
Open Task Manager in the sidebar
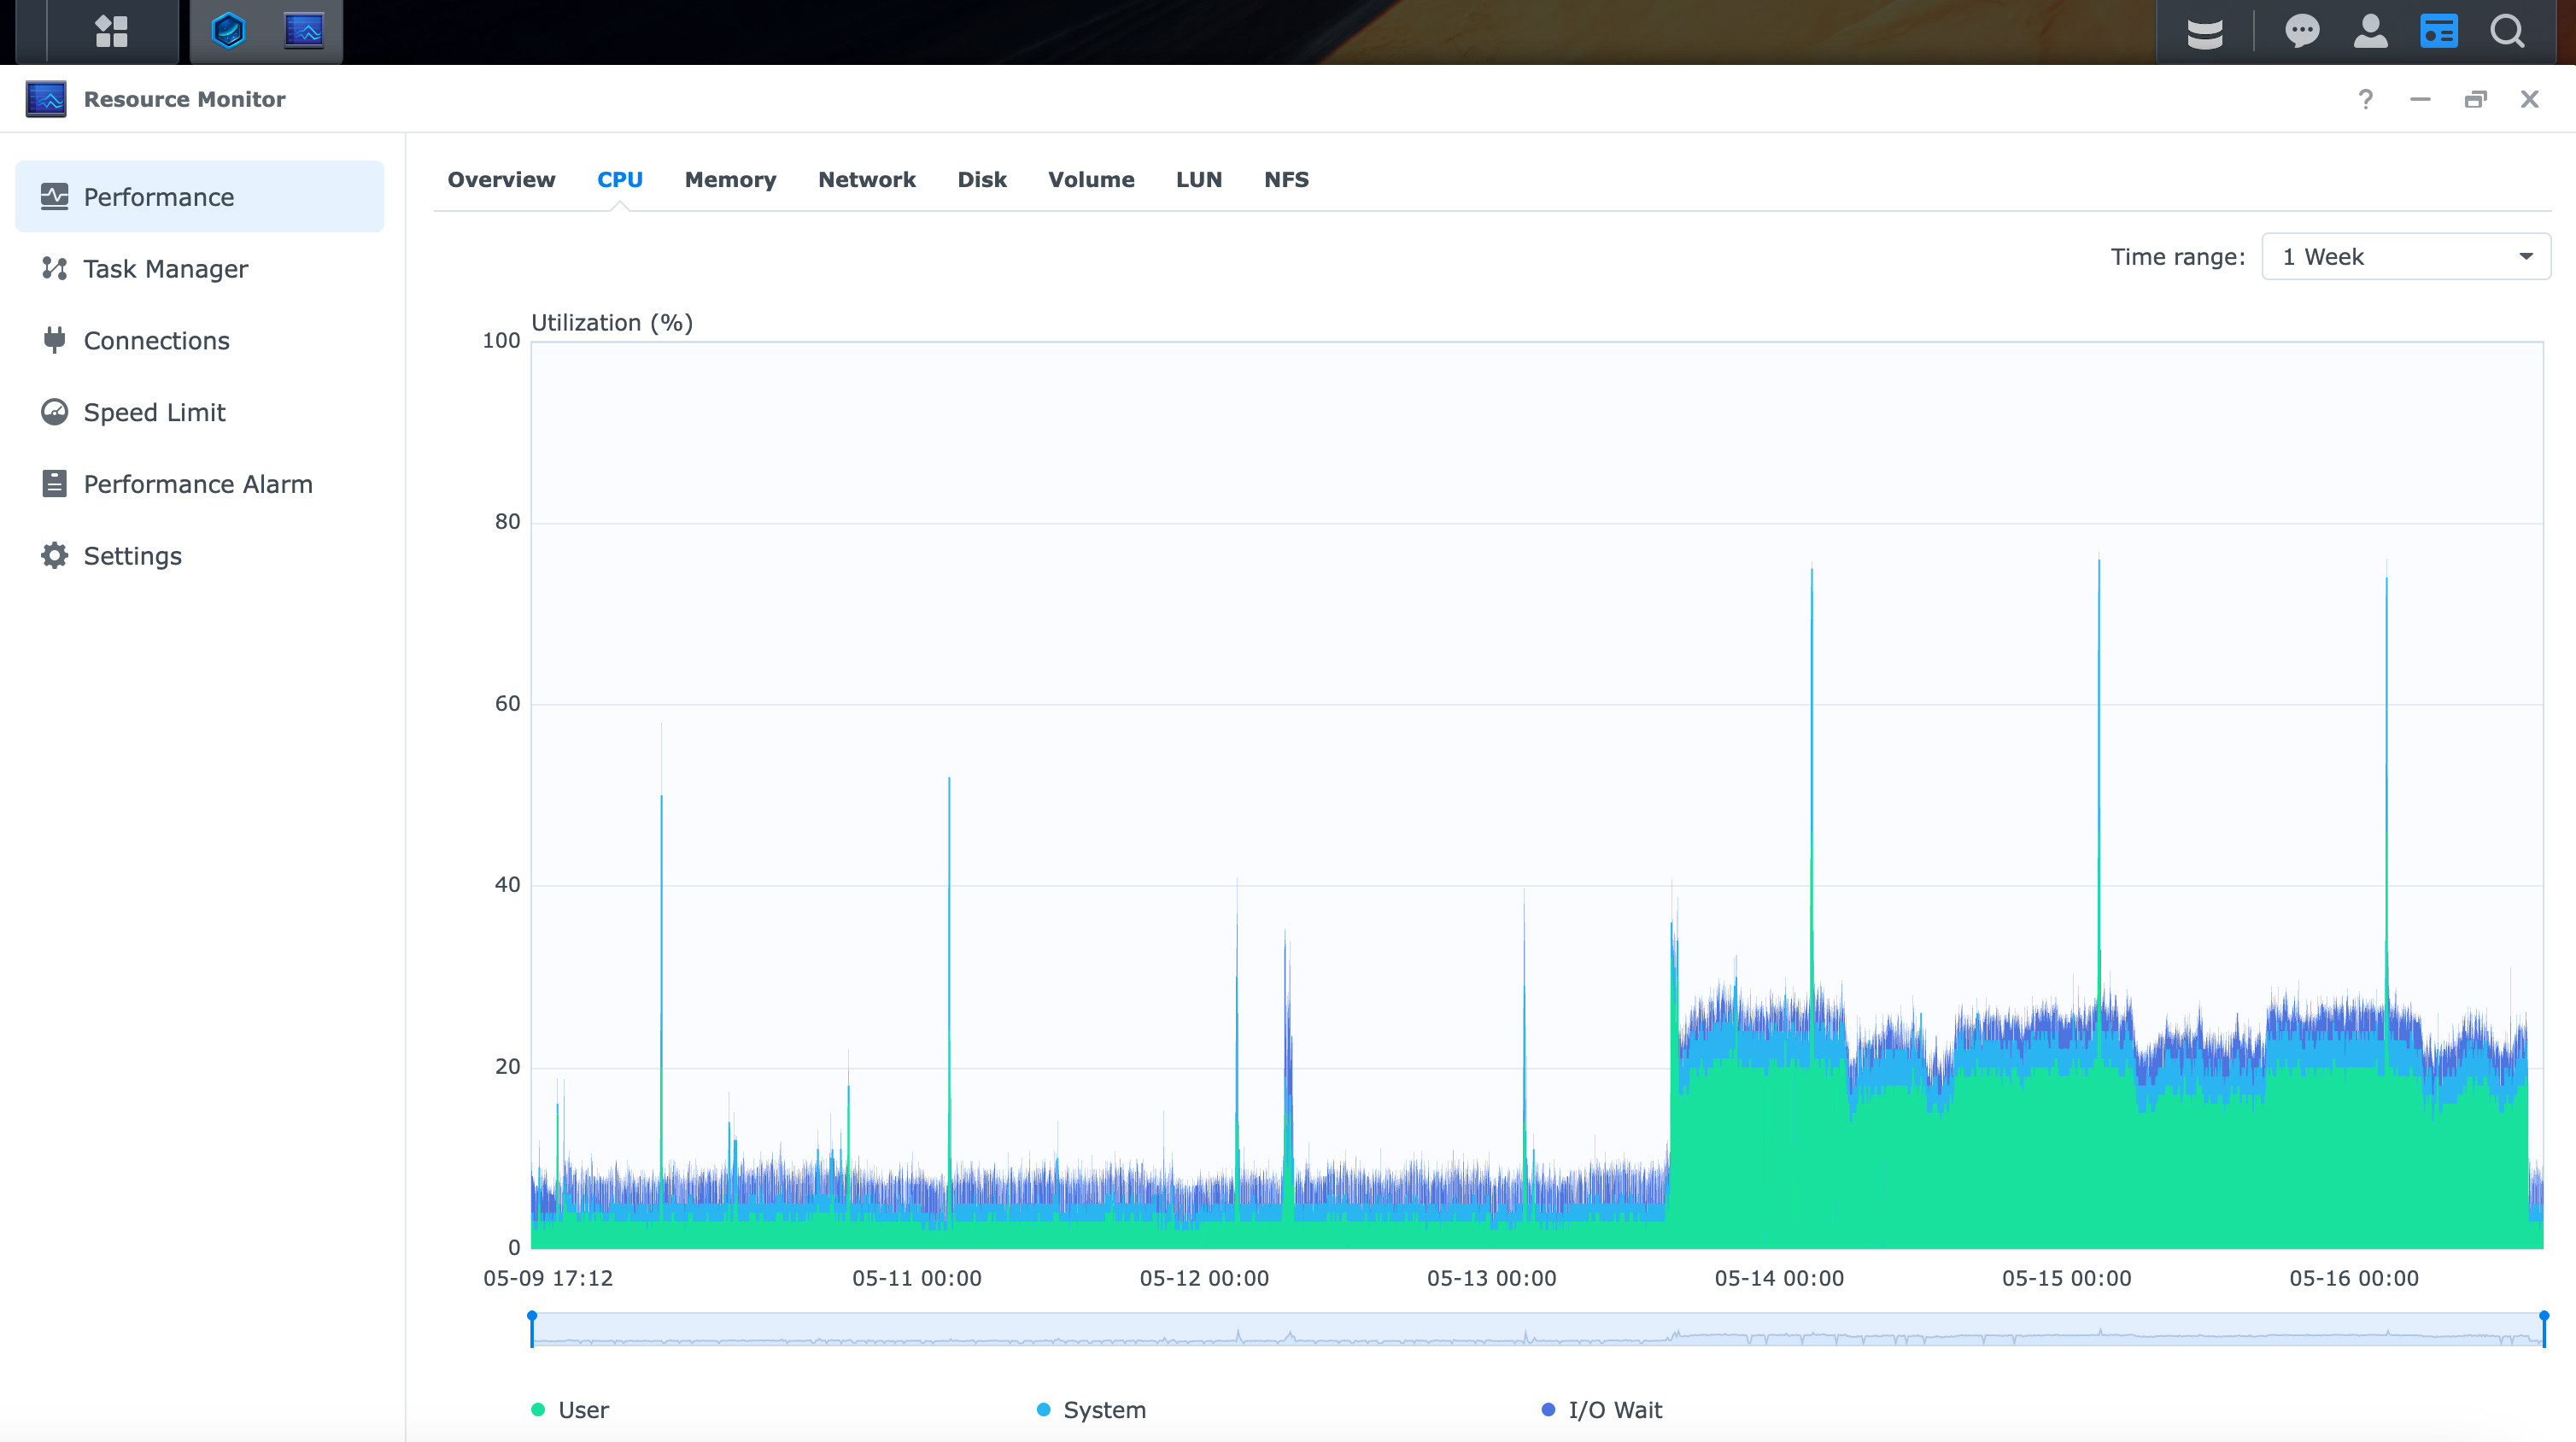coord(165,269)
